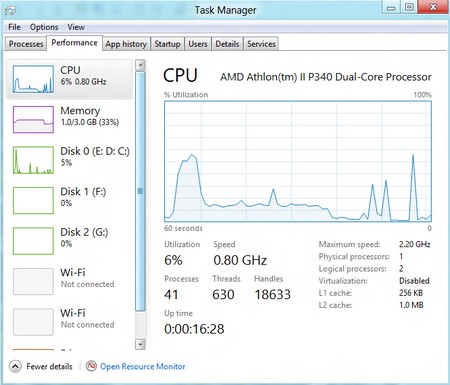Open the Memory usage graph thumbnail

[x=33, y=119]
